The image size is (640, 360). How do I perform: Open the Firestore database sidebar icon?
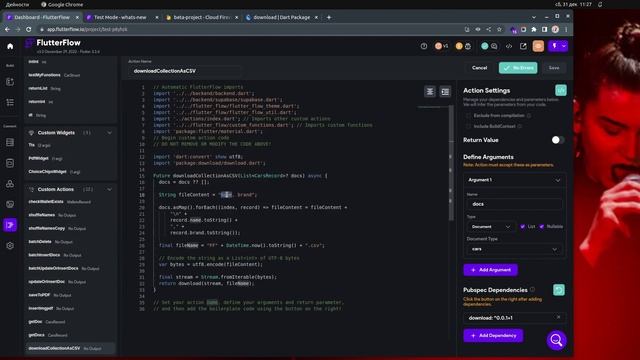[x=10, y=142]
